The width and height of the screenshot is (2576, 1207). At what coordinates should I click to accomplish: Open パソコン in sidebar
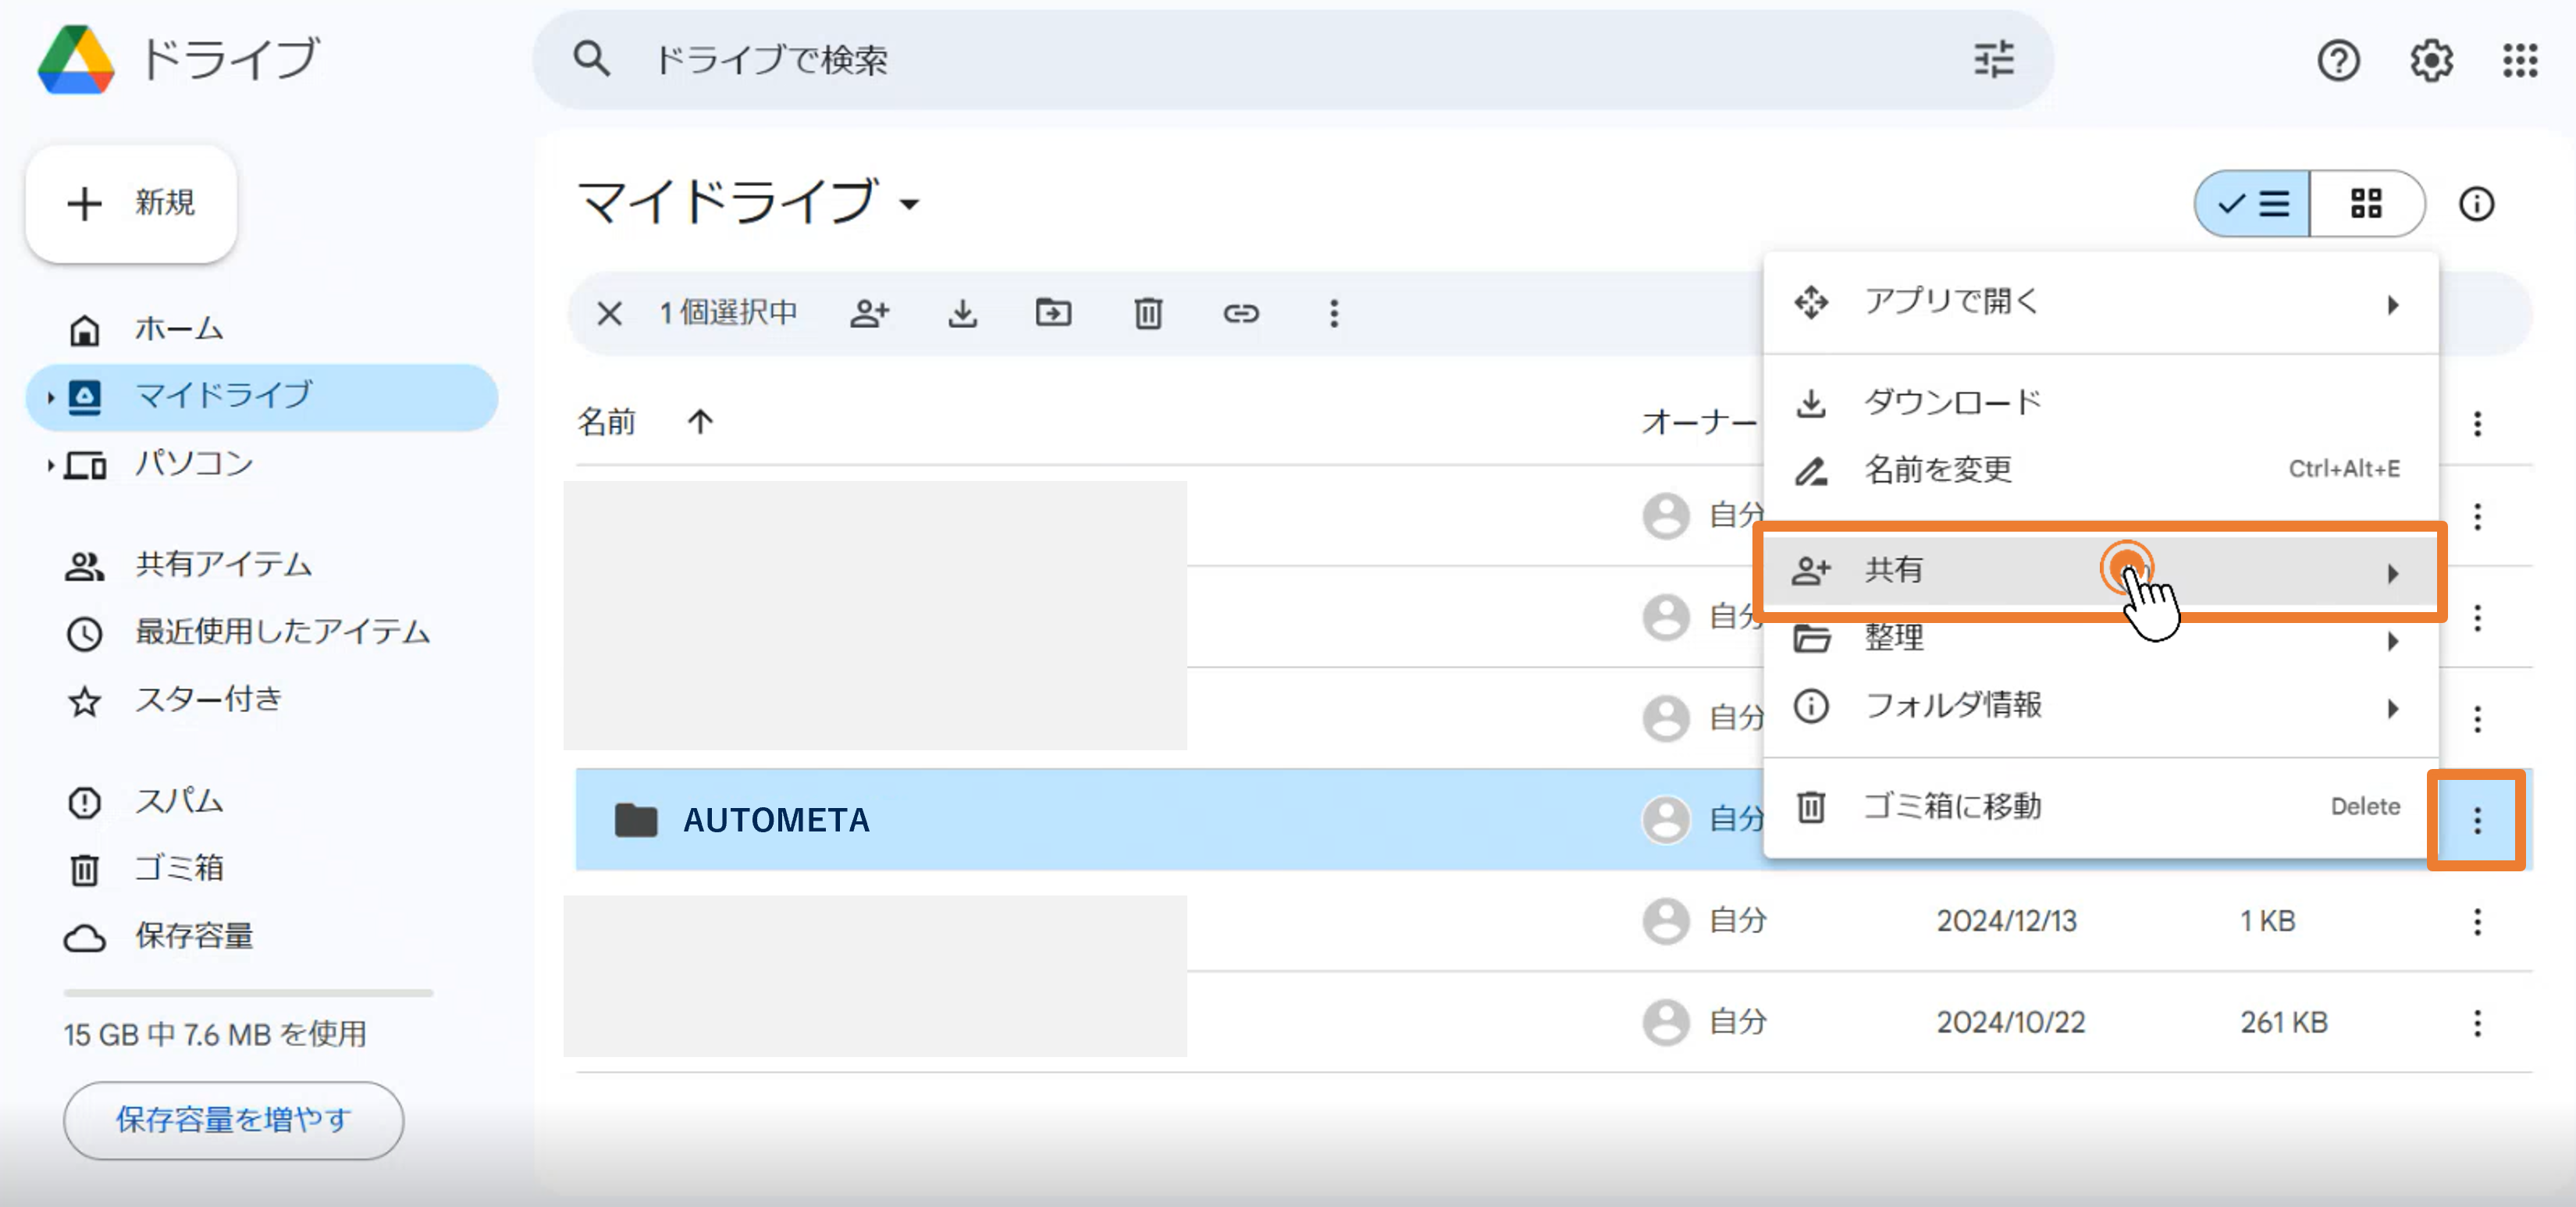262,464
